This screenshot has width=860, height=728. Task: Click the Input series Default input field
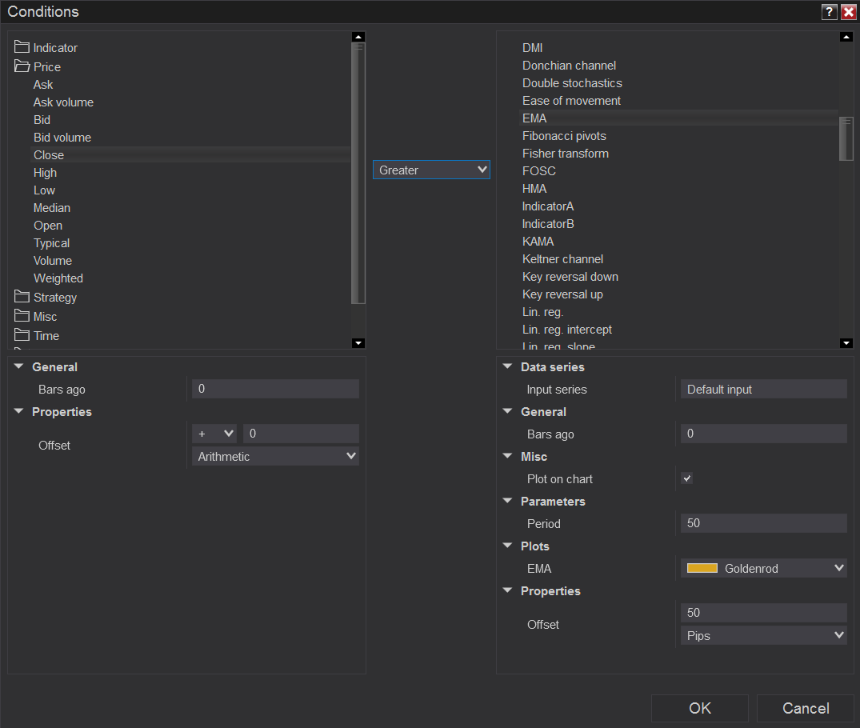tap(763, 389)
